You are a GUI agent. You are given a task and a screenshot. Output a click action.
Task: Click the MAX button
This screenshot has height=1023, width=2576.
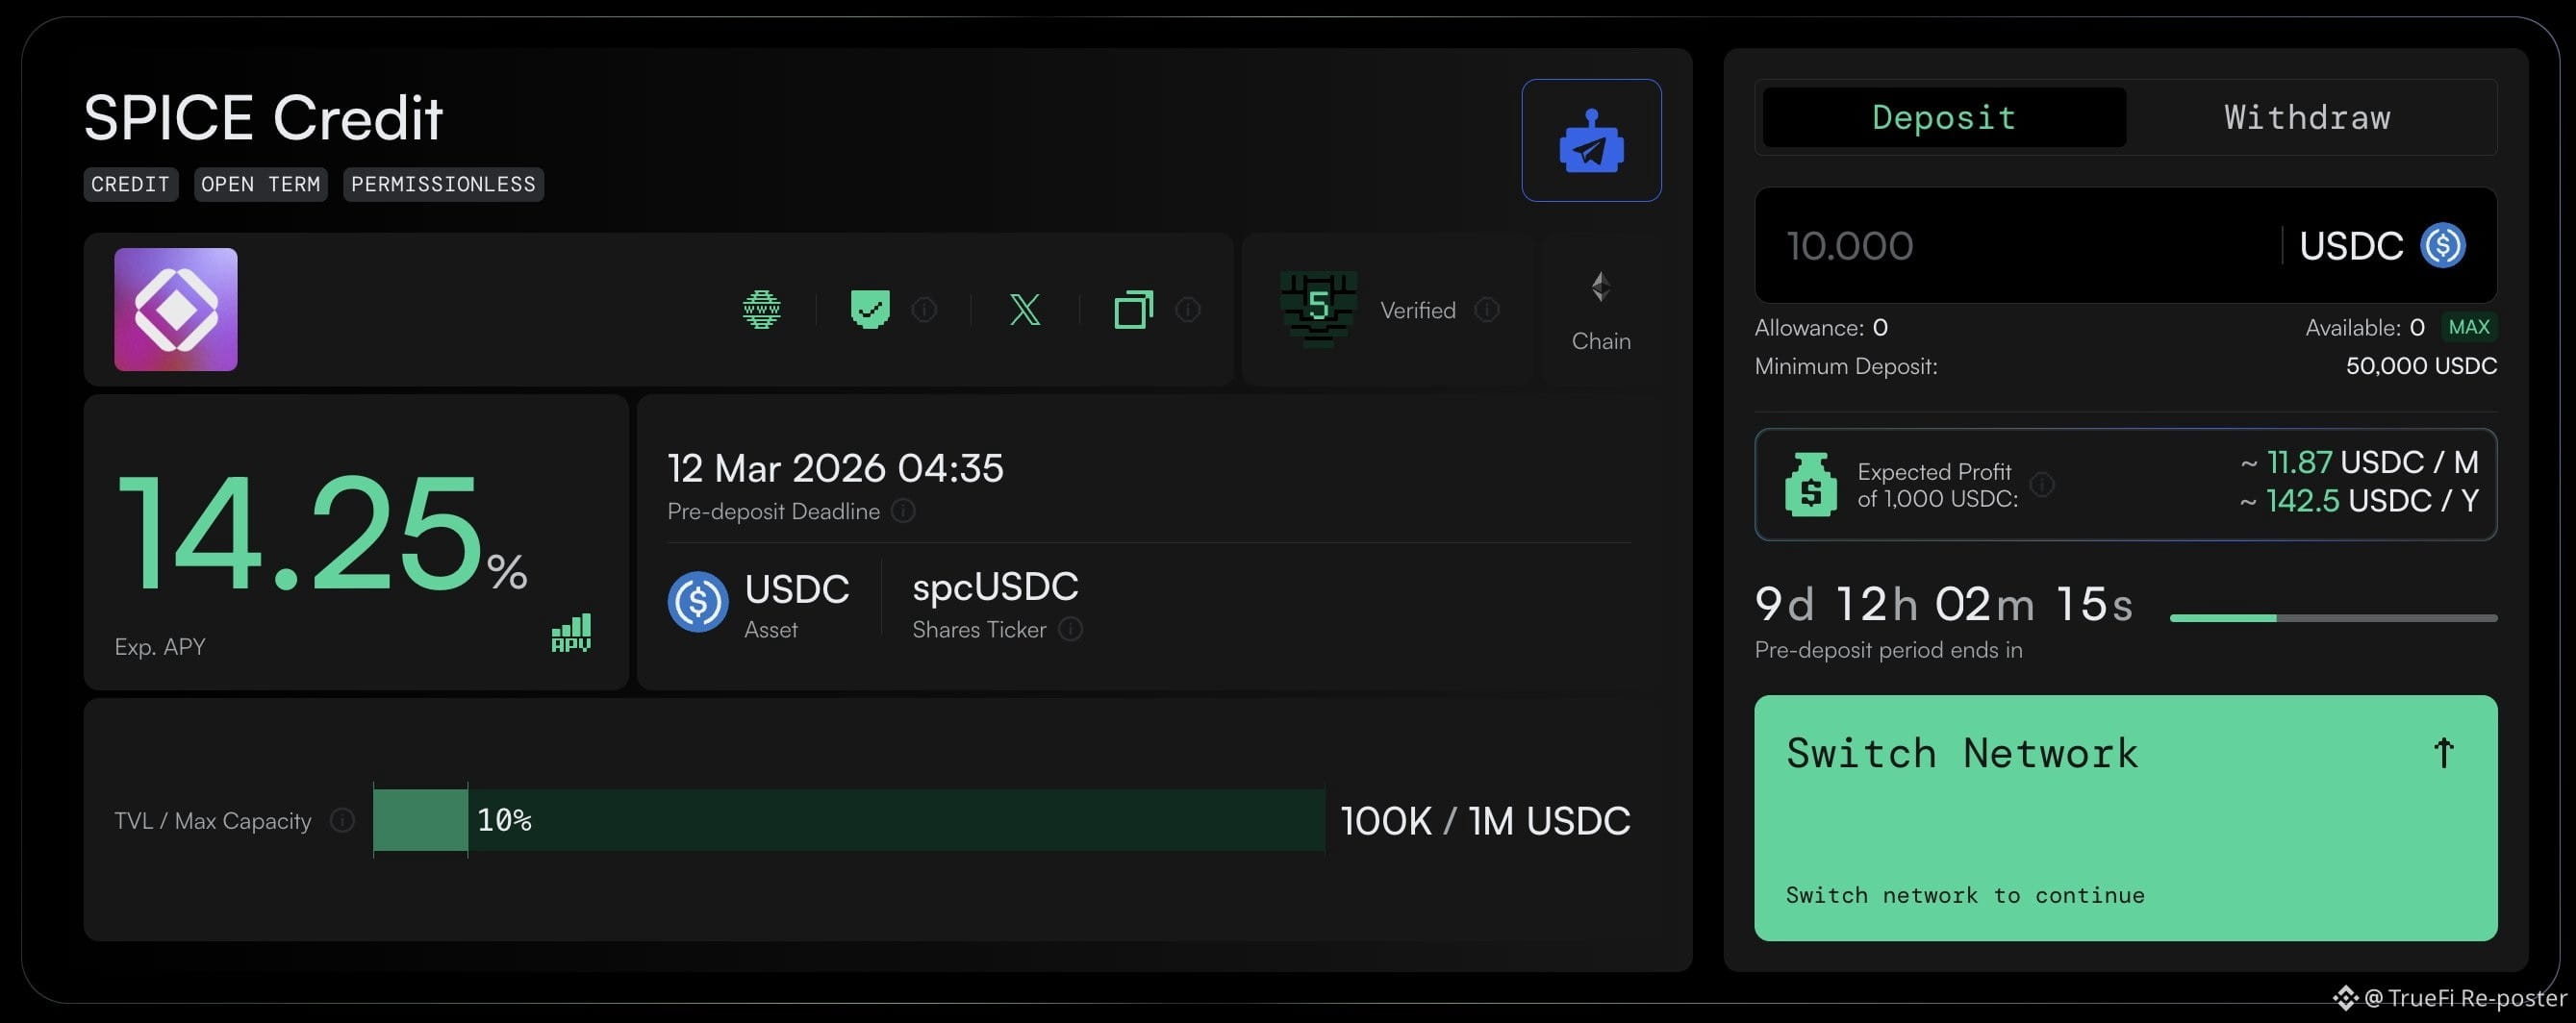coord(2468,327)
